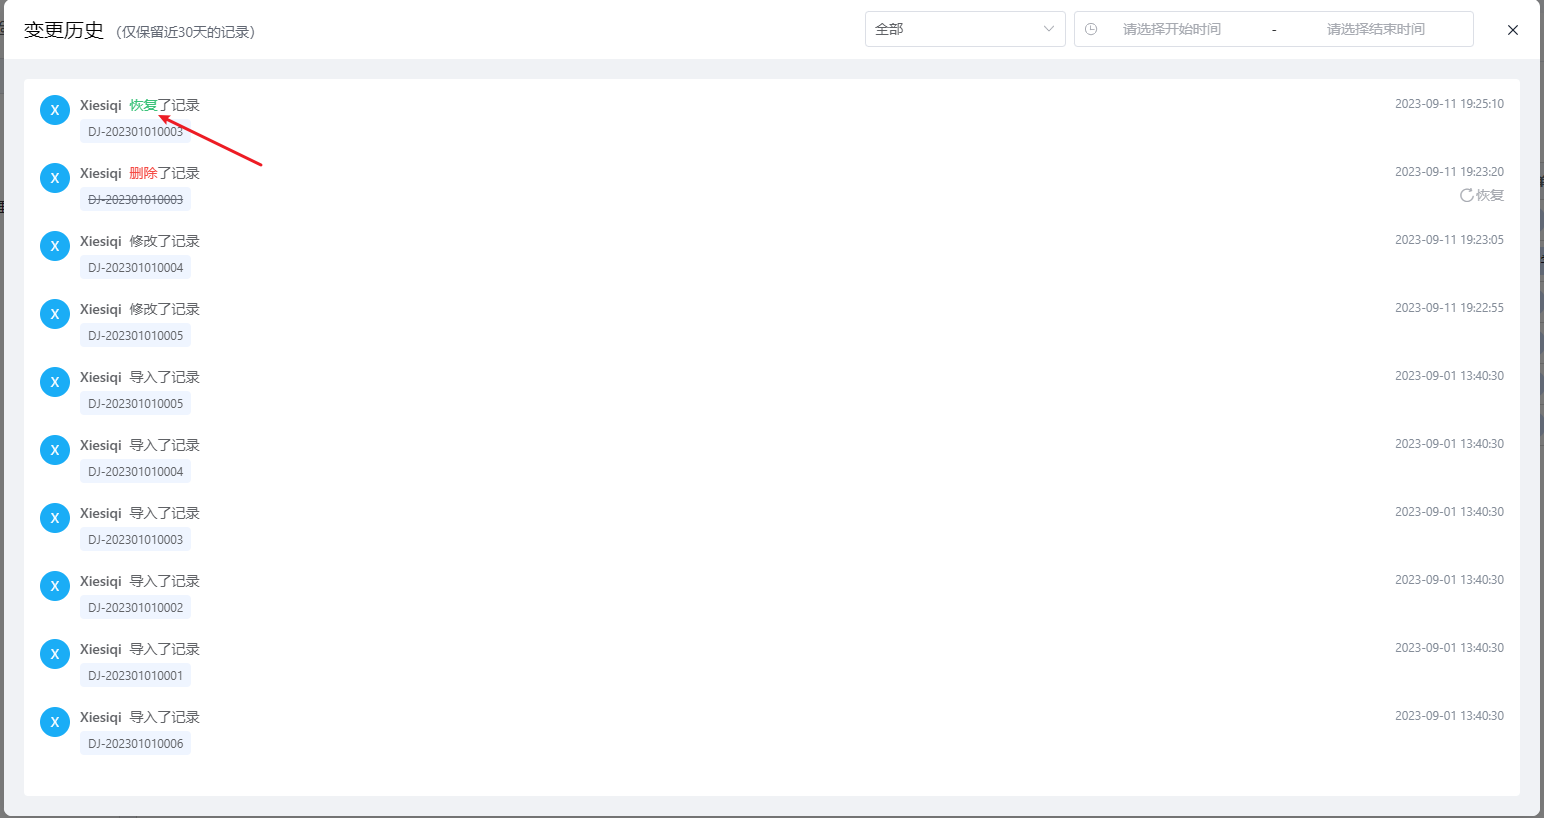Click tag DJ-202301010005 under its 导入了记录 entry
This screenshot has width=1544, height=818.
[135, 403]
